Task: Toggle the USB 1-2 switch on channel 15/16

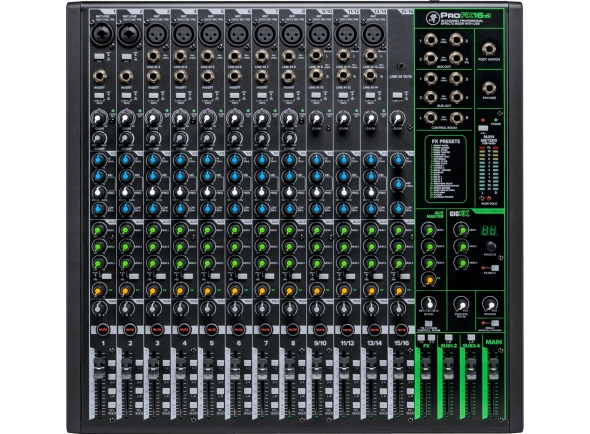Action: click(397, 96)
